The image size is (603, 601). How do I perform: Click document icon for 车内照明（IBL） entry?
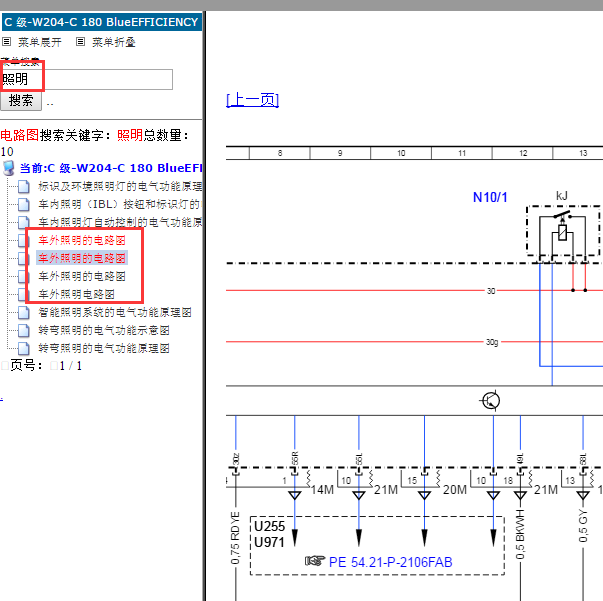(x=23, y=205)
